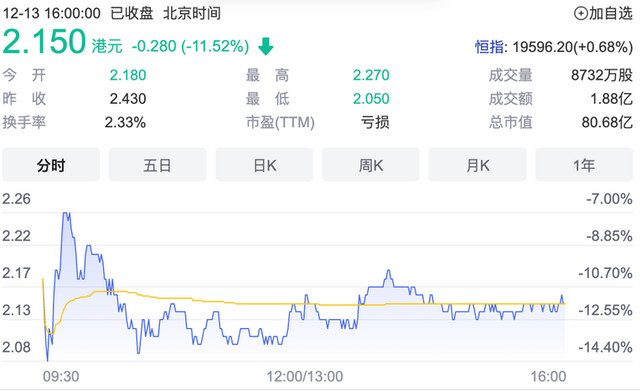Click the -0.280 (-11.52%) change value
This screenshot has height=391, width=640.
190,47
